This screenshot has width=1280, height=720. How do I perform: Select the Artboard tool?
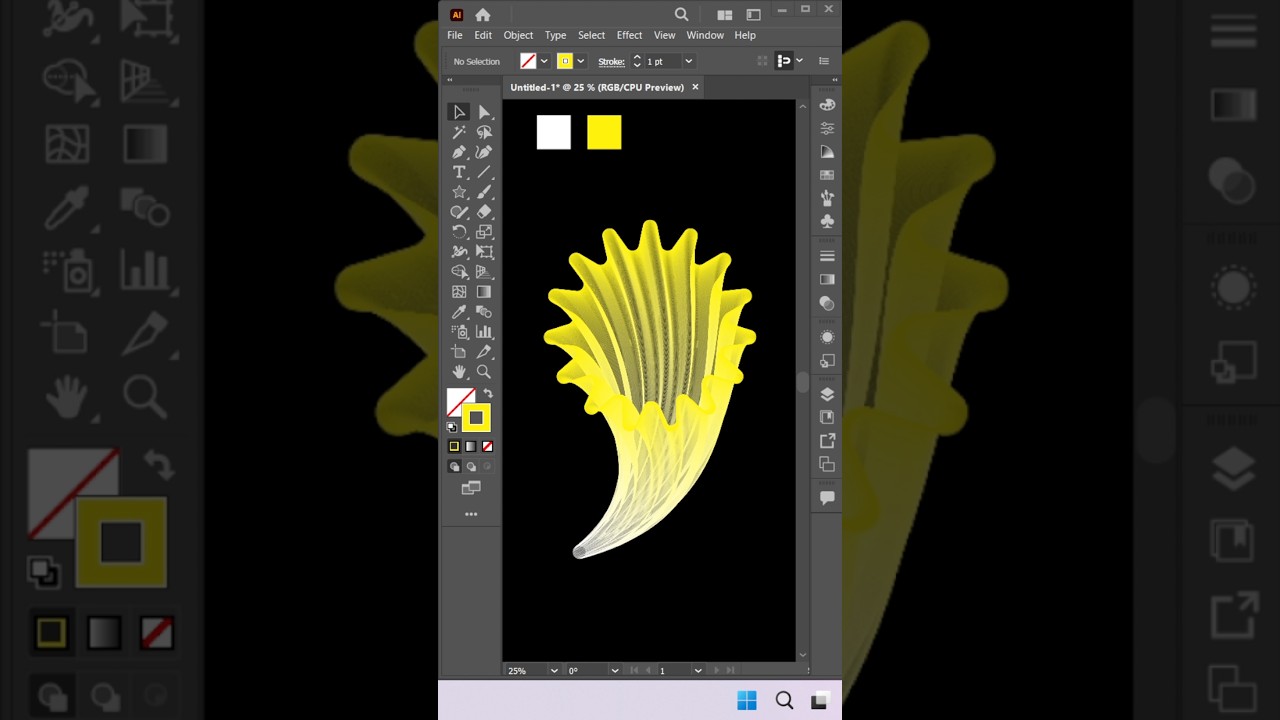[459, 352]
